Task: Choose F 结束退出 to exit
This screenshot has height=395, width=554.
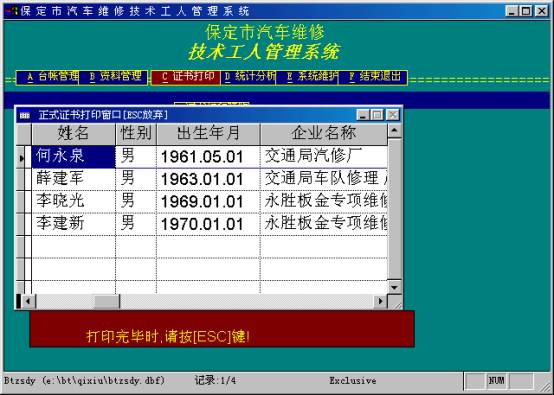Action: tap(373, 77)
